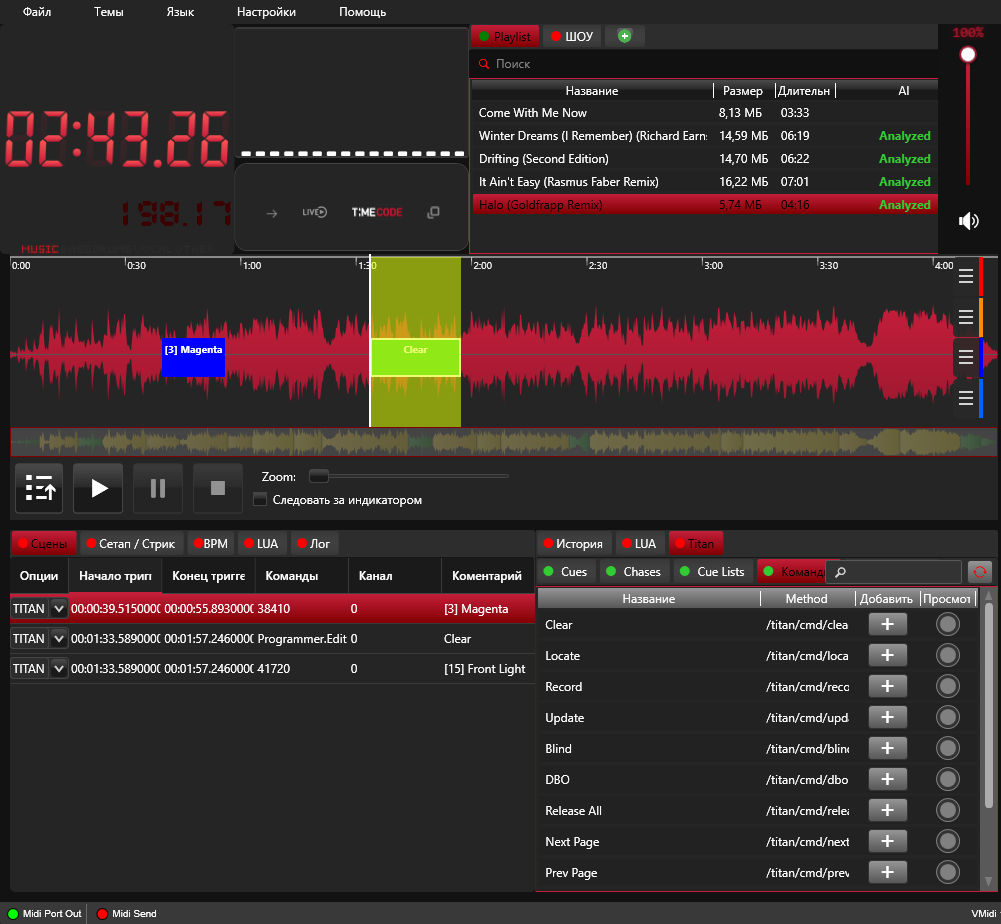
Task: Click the red refresh commands icon
Action: [979, 572]
